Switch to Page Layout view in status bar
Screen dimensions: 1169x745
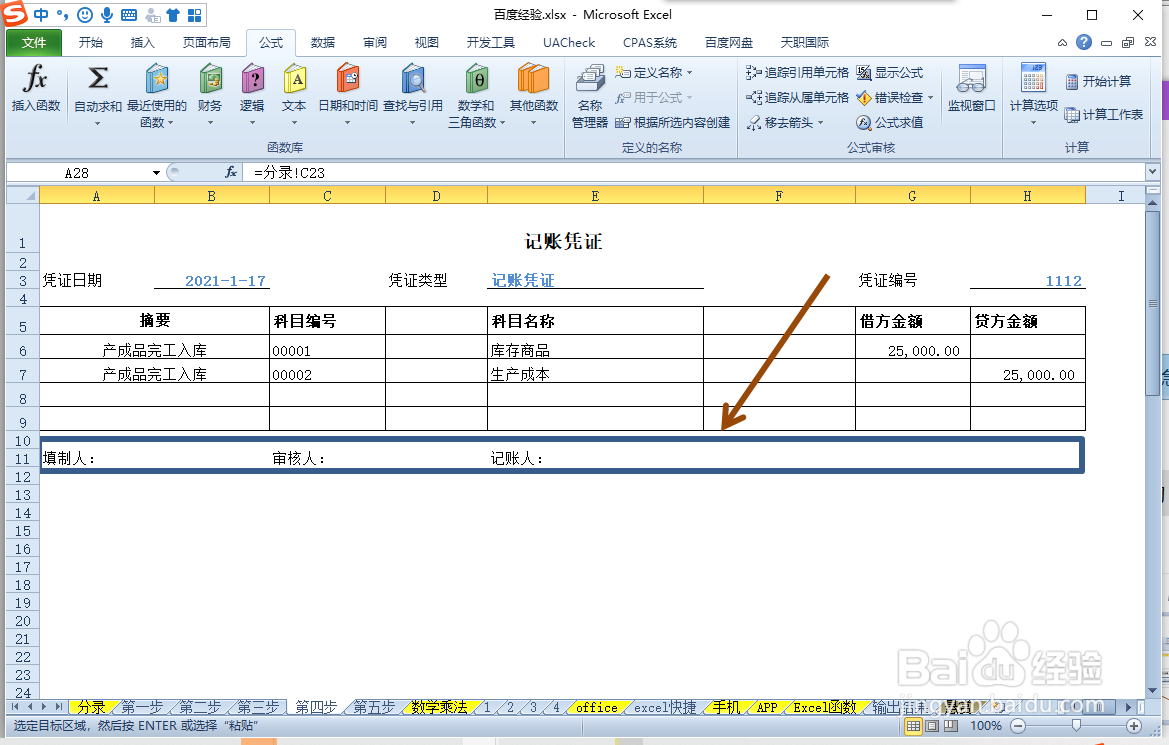(932, 726)
